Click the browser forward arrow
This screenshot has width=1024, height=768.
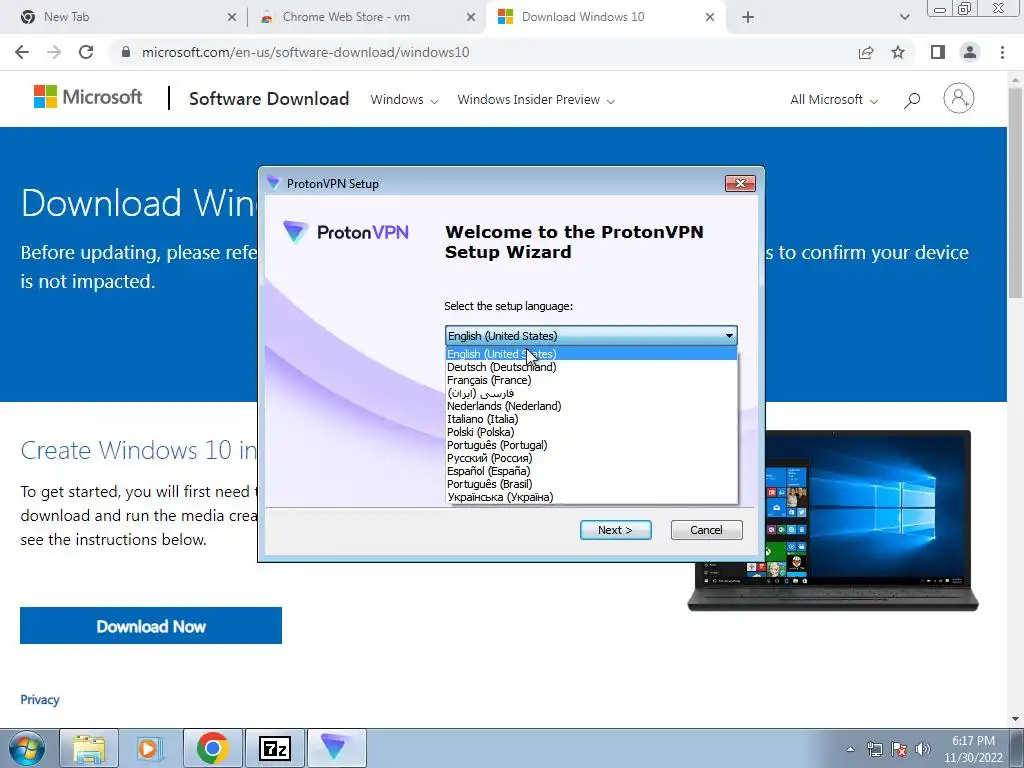point(54,52)
